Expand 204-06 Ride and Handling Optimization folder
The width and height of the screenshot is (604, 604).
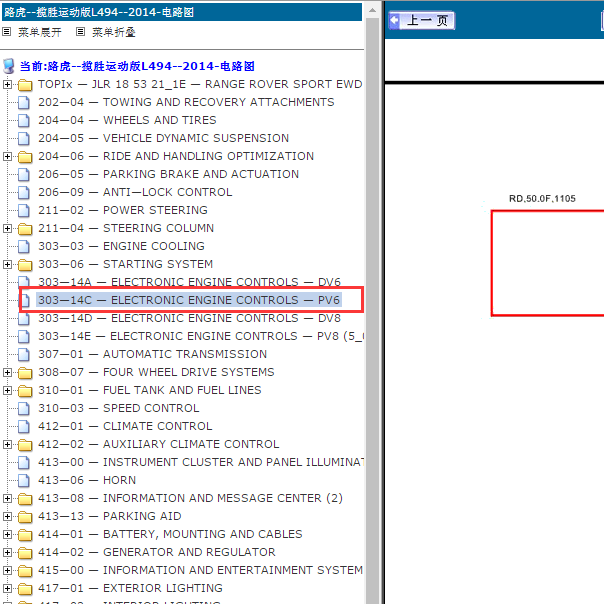point(7,156)
